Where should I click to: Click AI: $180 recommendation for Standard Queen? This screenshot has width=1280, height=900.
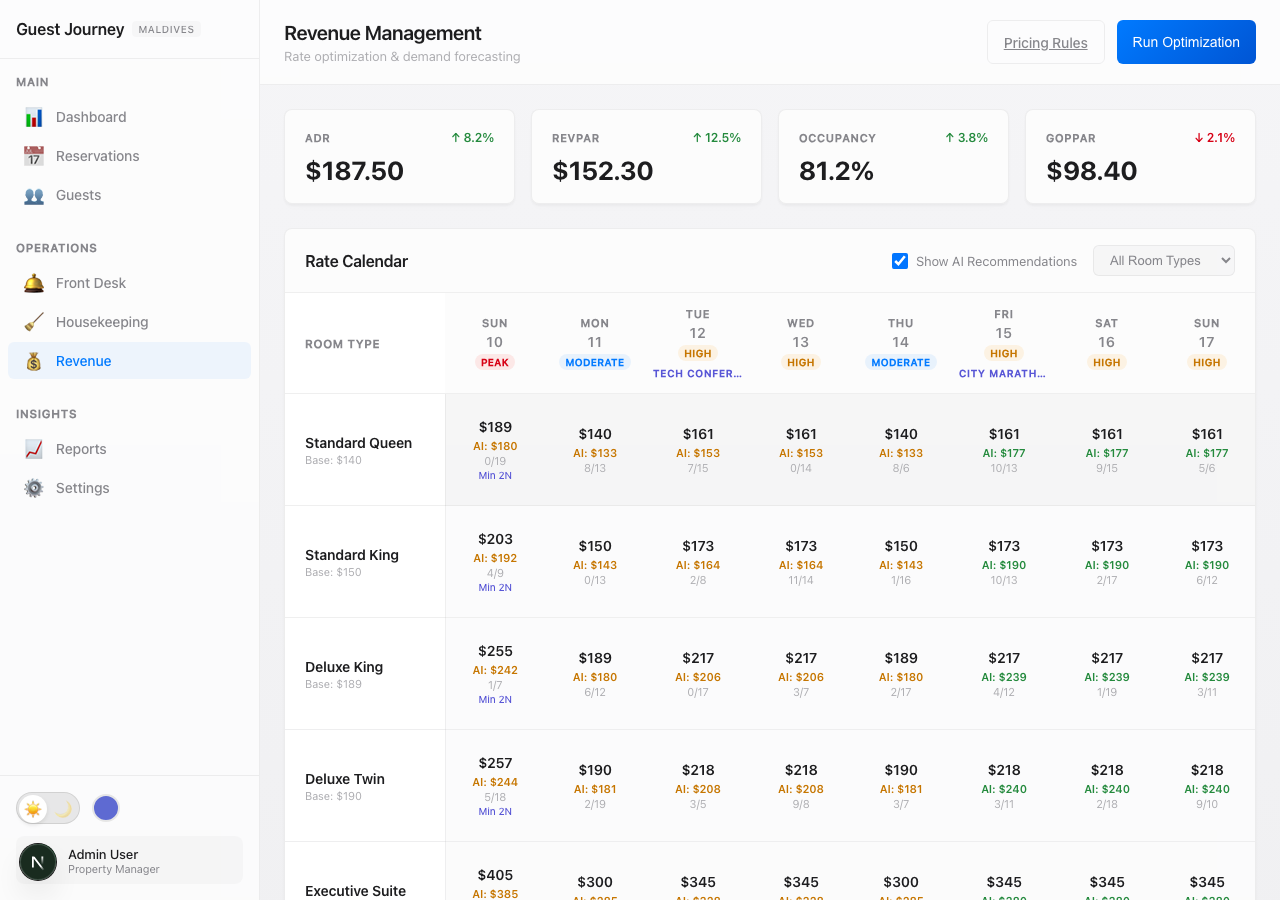click(x=495, y=446)
